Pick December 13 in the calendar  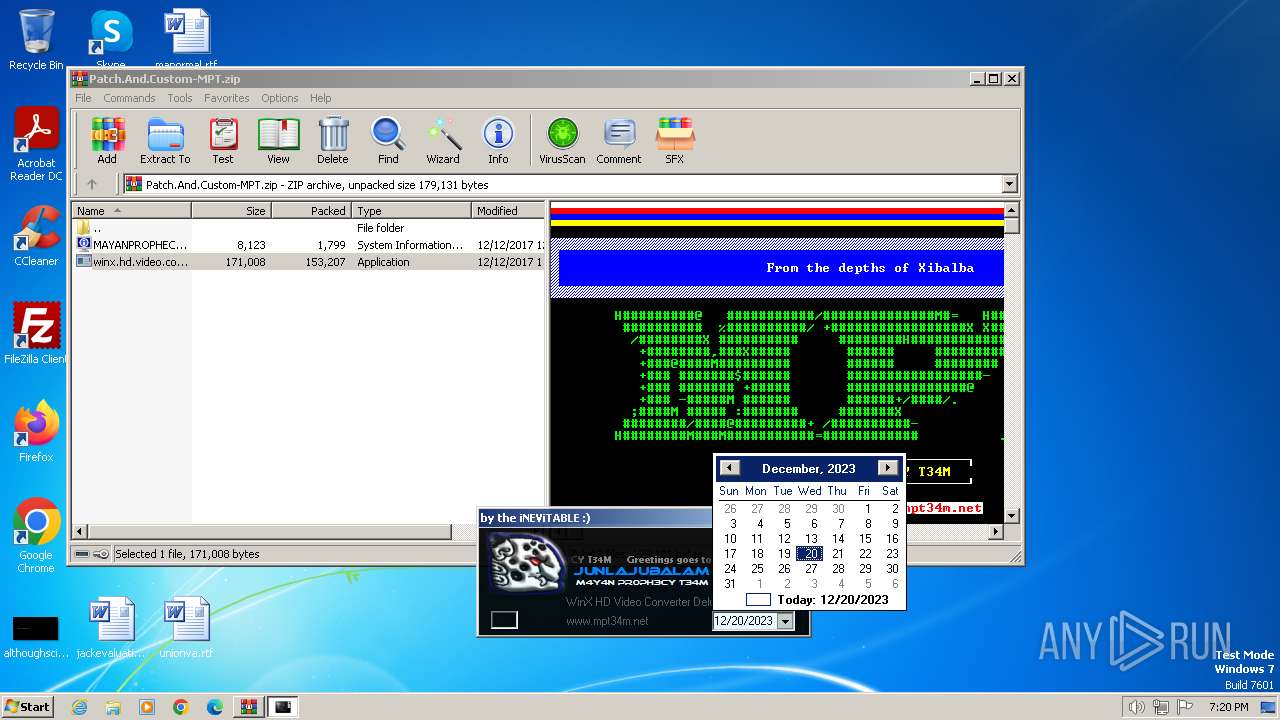click(x=811, y=539)
